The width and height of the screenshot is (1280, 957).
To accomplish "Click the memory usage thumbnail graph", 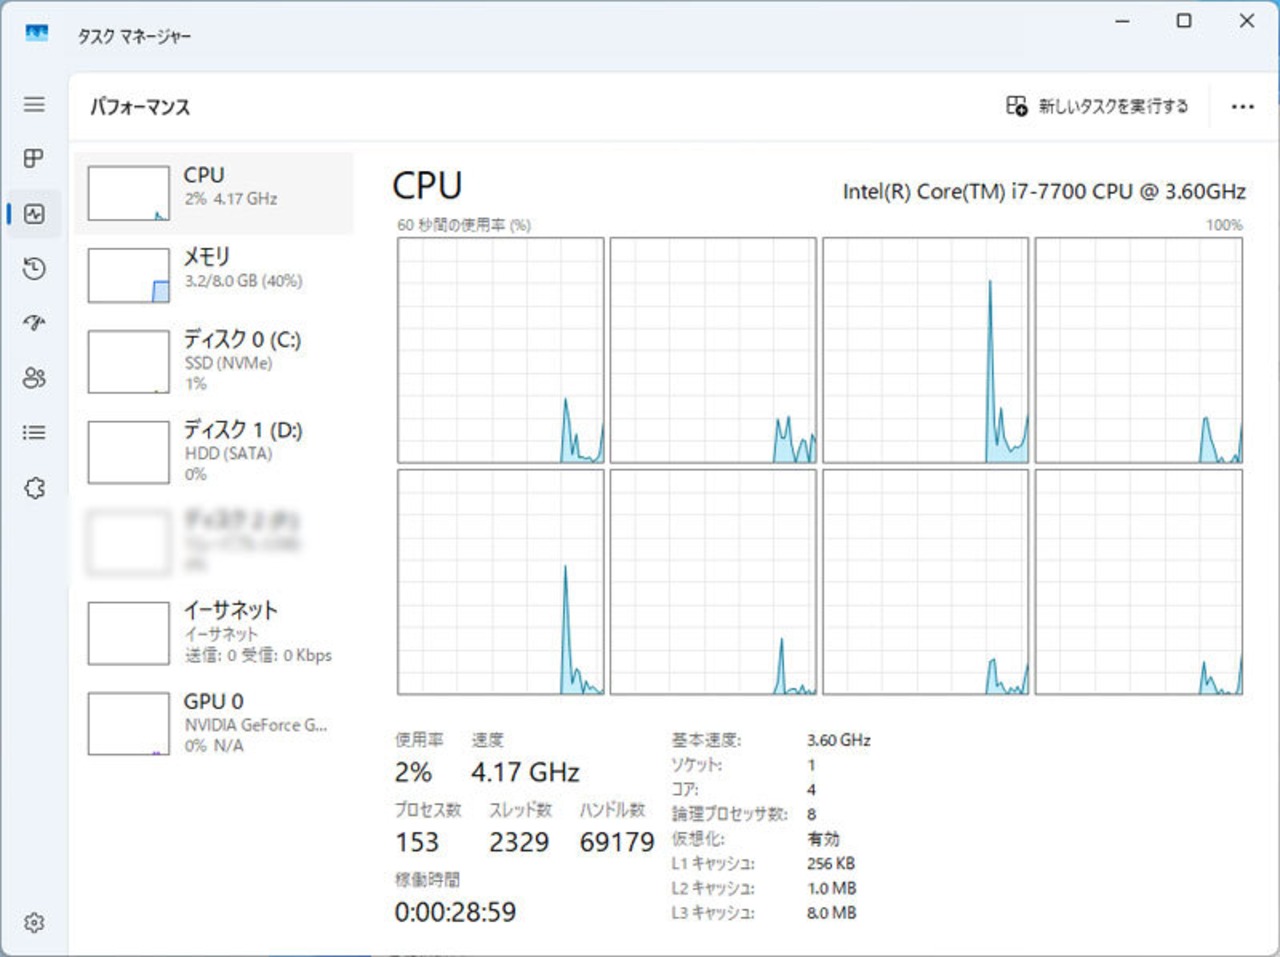I will pos(128,275).
